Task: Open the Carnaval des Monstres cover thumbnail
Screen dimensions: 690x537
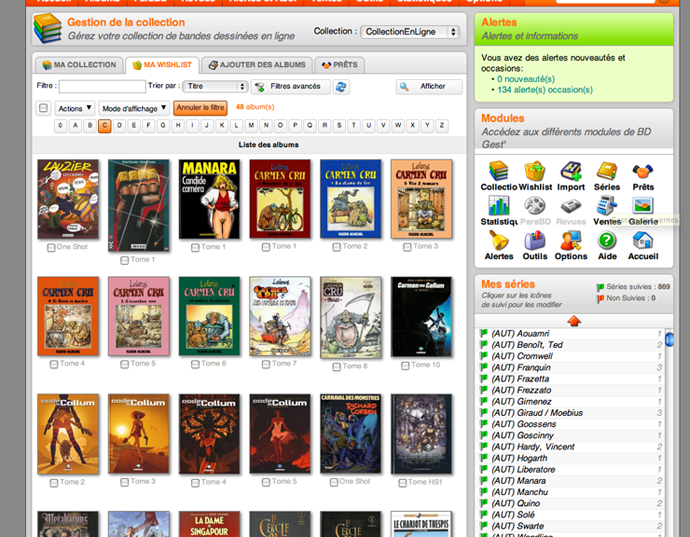Action: tap(350, 434)
